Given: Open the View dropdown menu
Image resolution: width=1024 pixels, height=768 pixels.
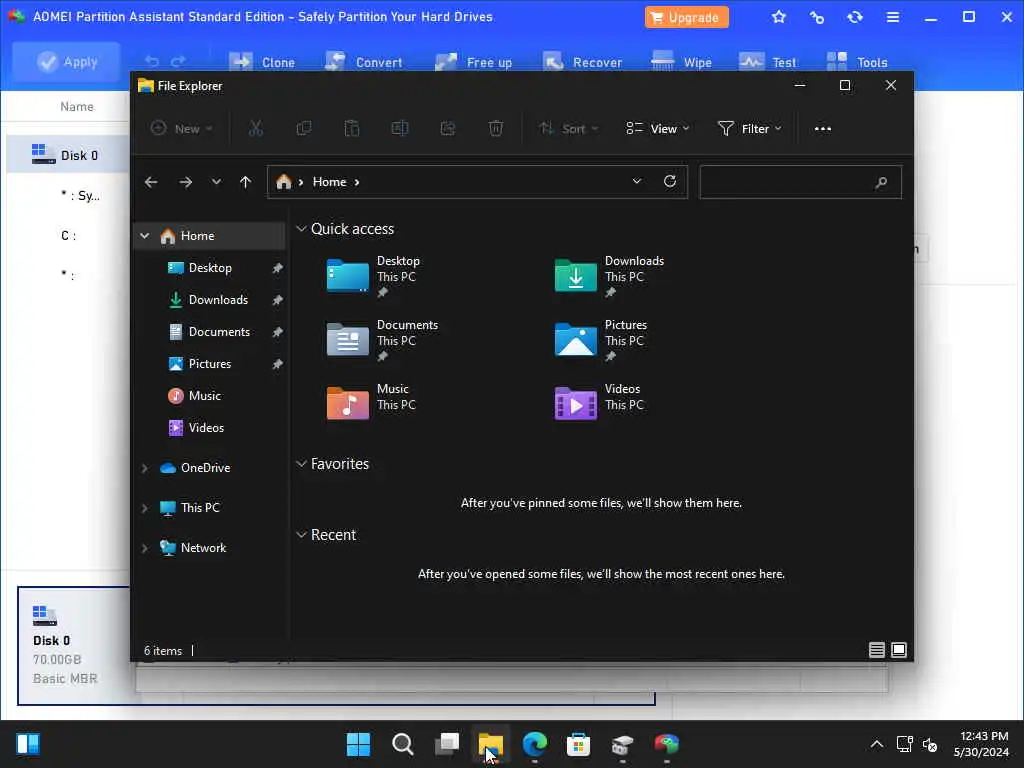Looking at the screenshot, I should (x=658, y=129).
